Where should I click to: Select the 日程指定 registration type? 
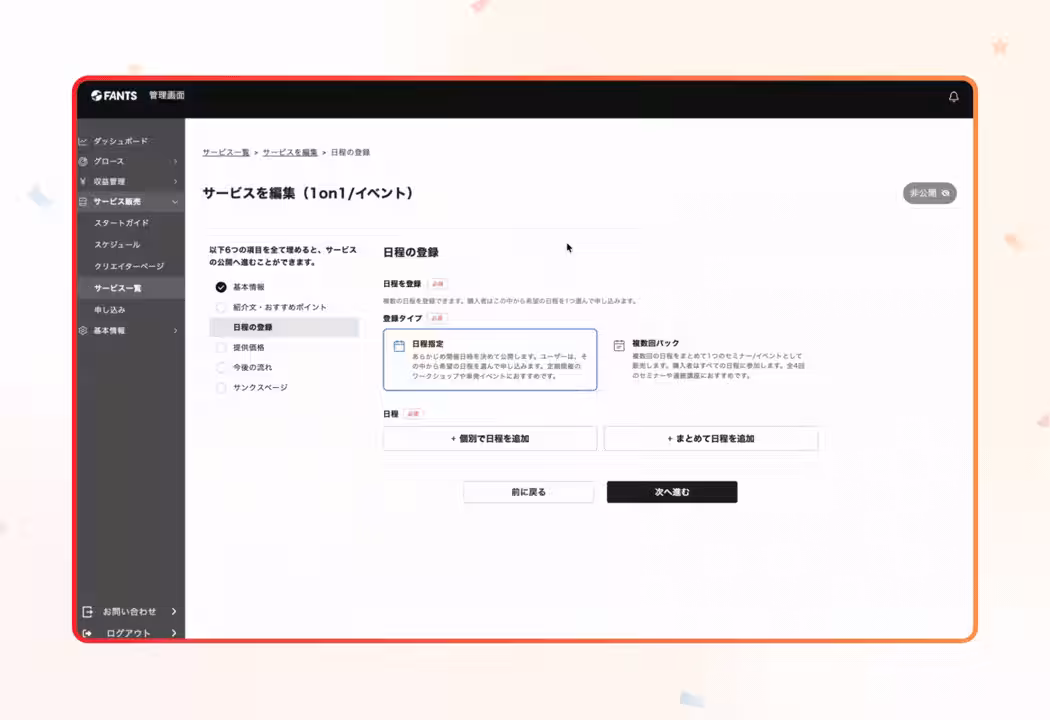click(x=490, y=360)
